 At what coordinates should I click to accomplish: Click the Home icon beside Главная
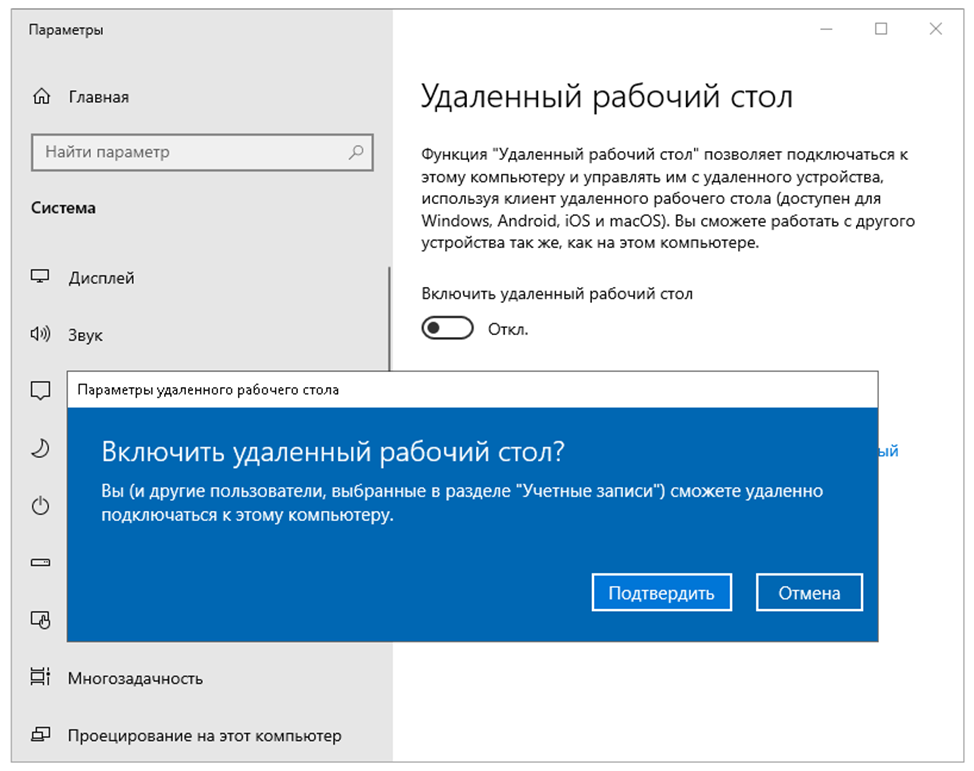point(41,97)
